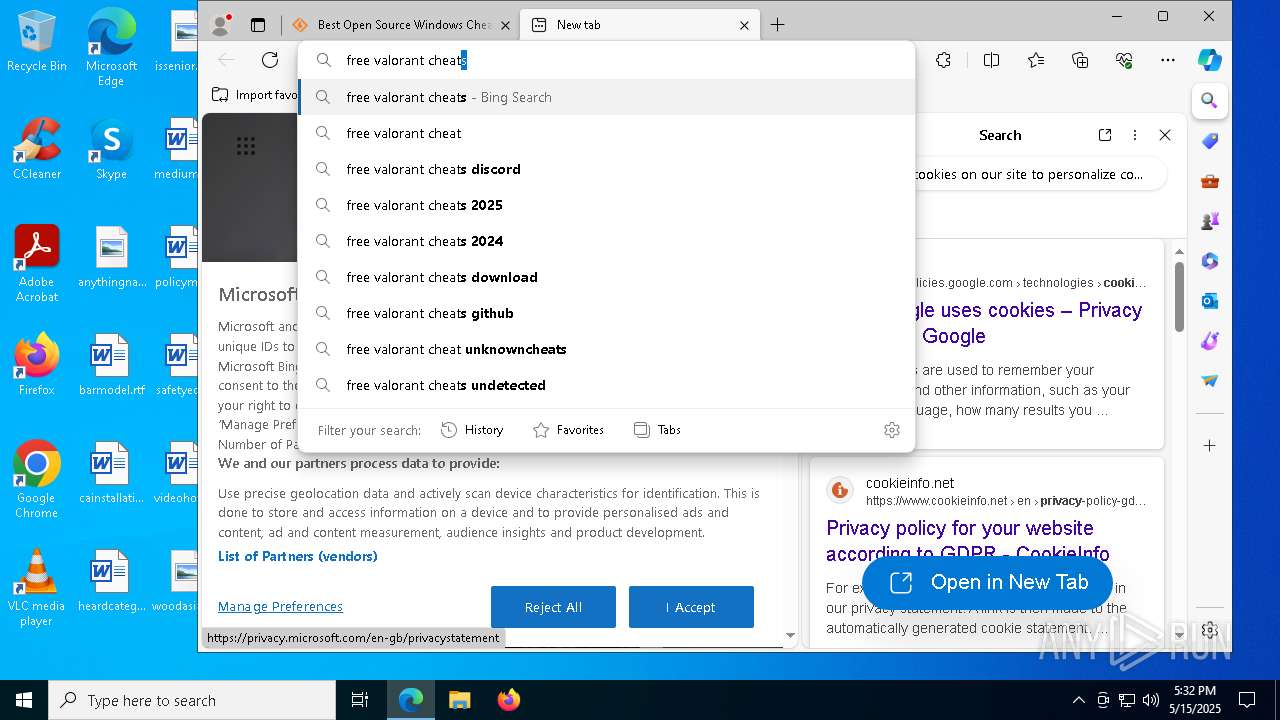Screen dimensions: 1280x720
Task: Filter search by Favorites
Action: click(568, 430)
